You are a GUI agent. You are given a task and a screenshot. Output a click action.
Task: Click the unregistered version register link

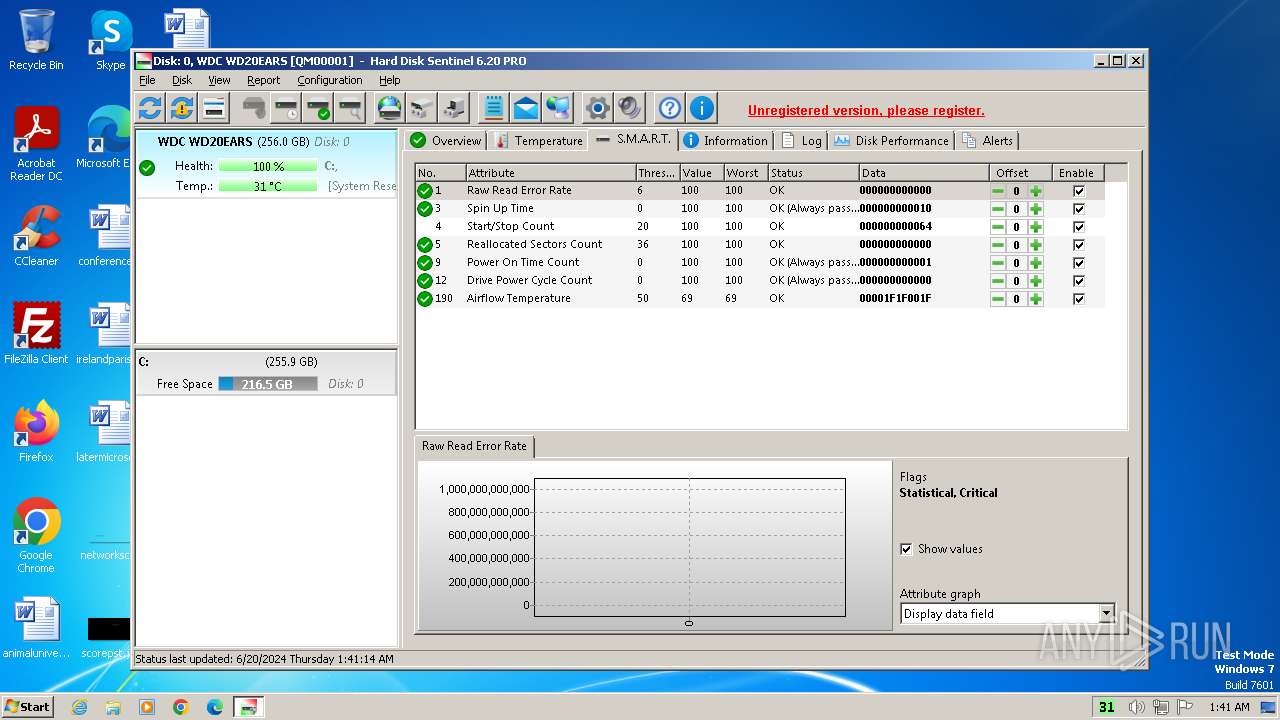tap(866, 111)
